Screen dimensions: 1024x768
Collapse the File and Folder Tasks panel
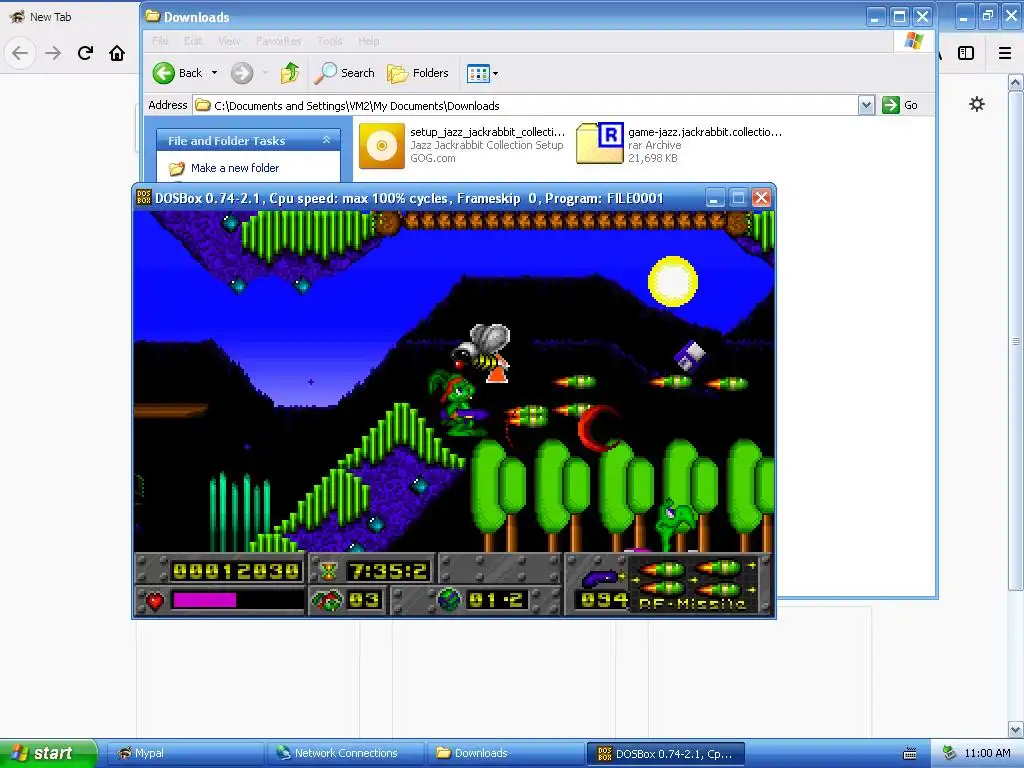pyautogui.click(x=327, y=140)
